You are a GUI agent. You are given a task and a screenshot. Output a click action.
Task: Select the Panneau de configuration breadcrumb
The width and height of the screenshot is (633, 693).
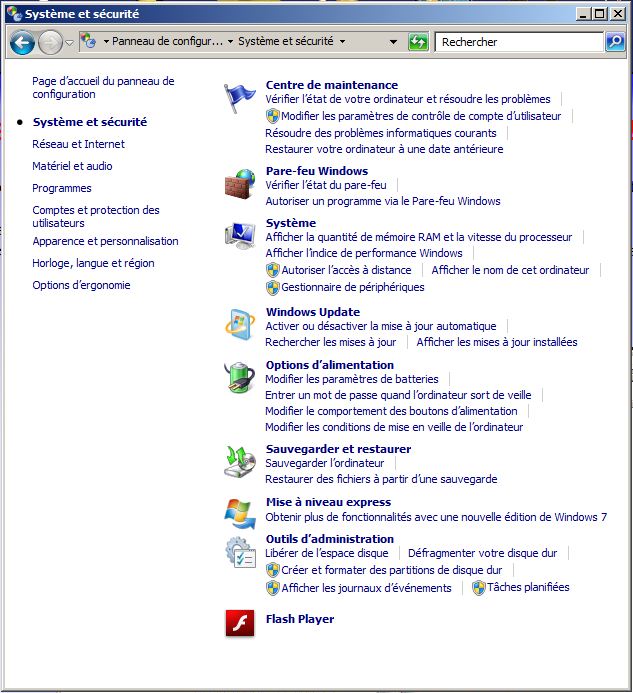pos(167,41)
